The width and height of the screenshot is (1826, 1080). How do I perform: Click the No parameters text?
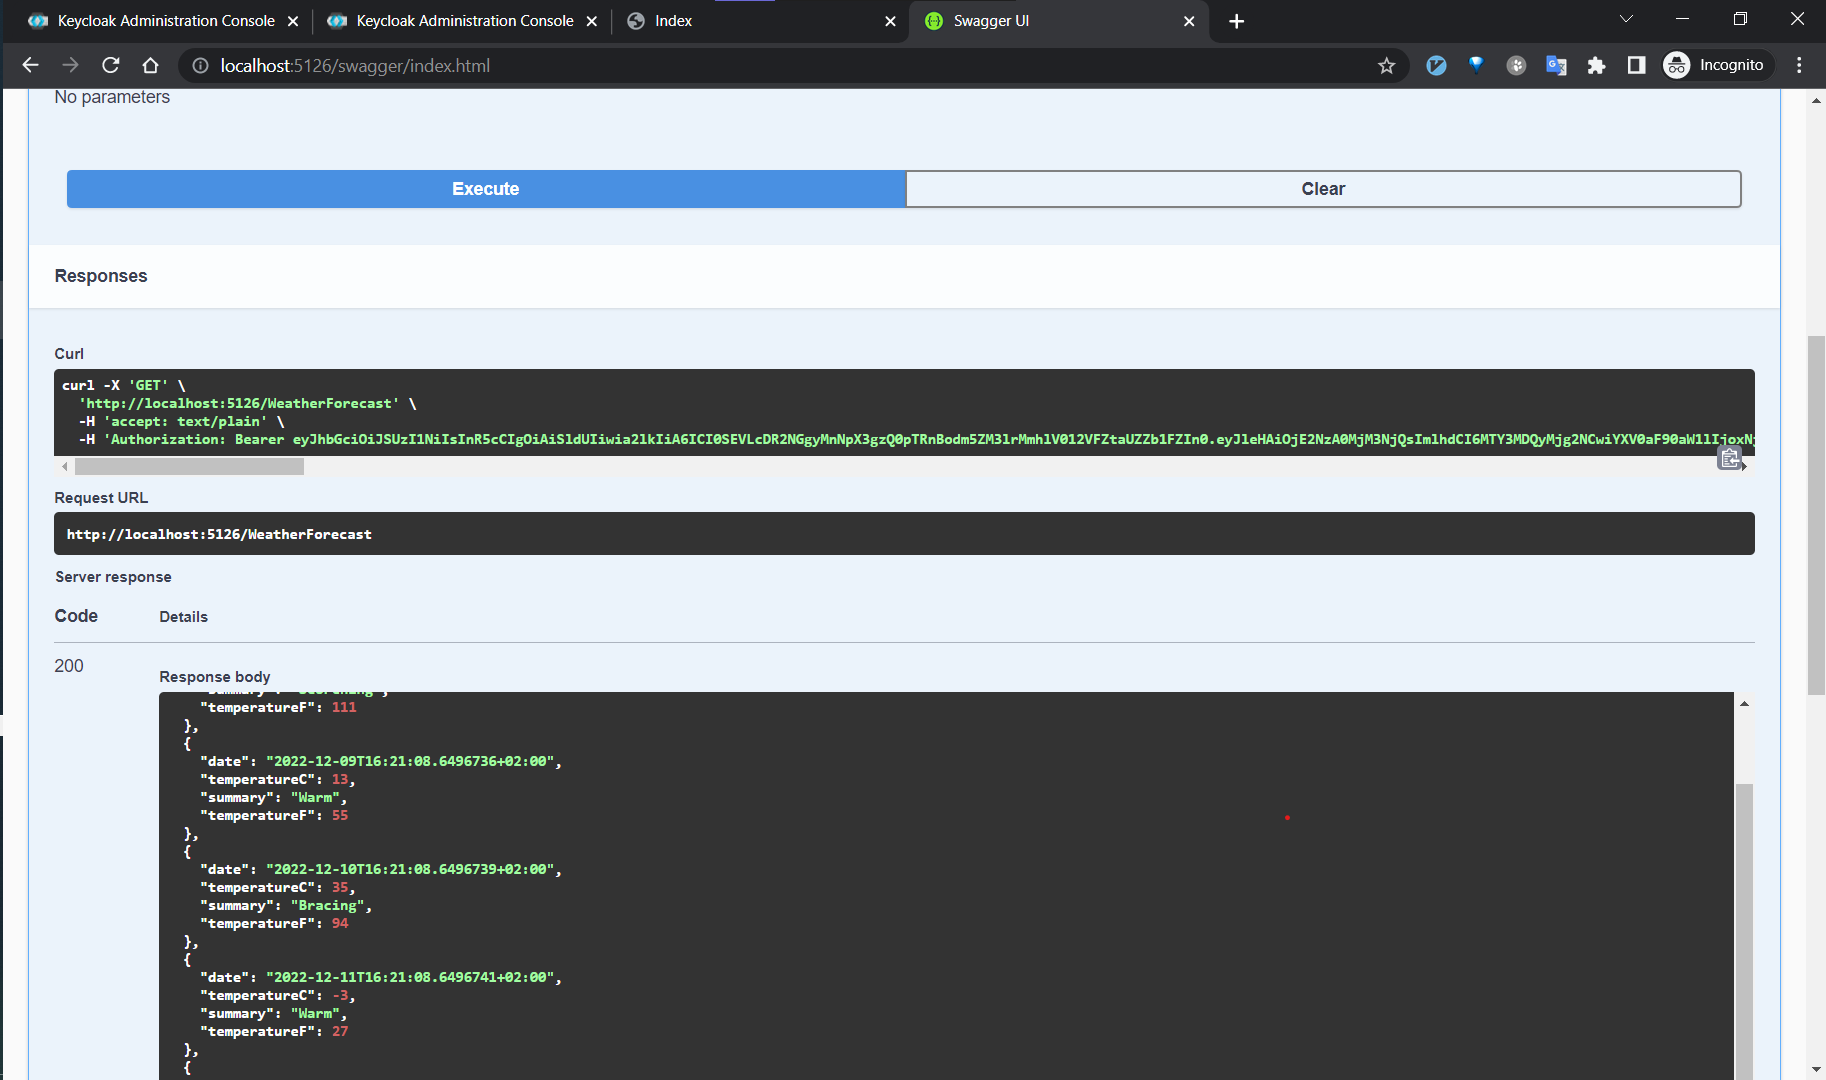click(x=112, y=97)
